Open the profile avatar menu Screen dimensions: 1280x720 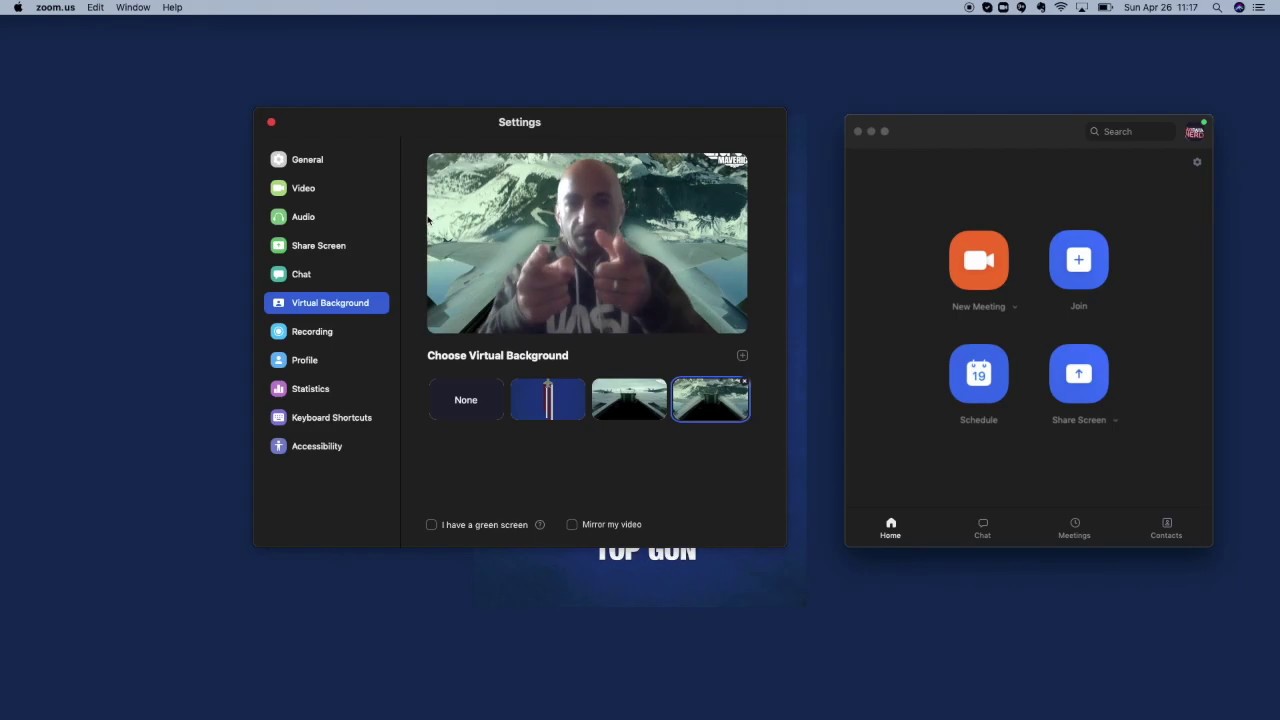pos(1195,132)
